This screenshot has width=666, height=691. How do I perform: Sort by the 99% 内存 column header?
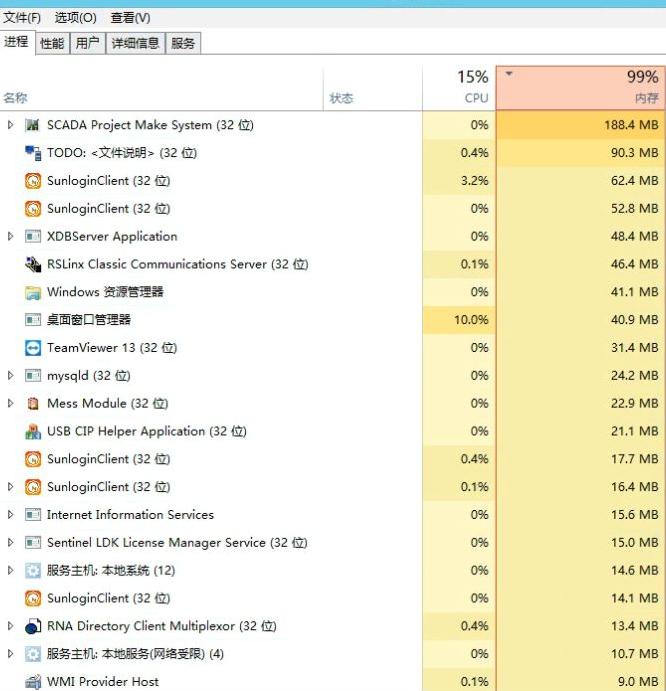[580, 88]
